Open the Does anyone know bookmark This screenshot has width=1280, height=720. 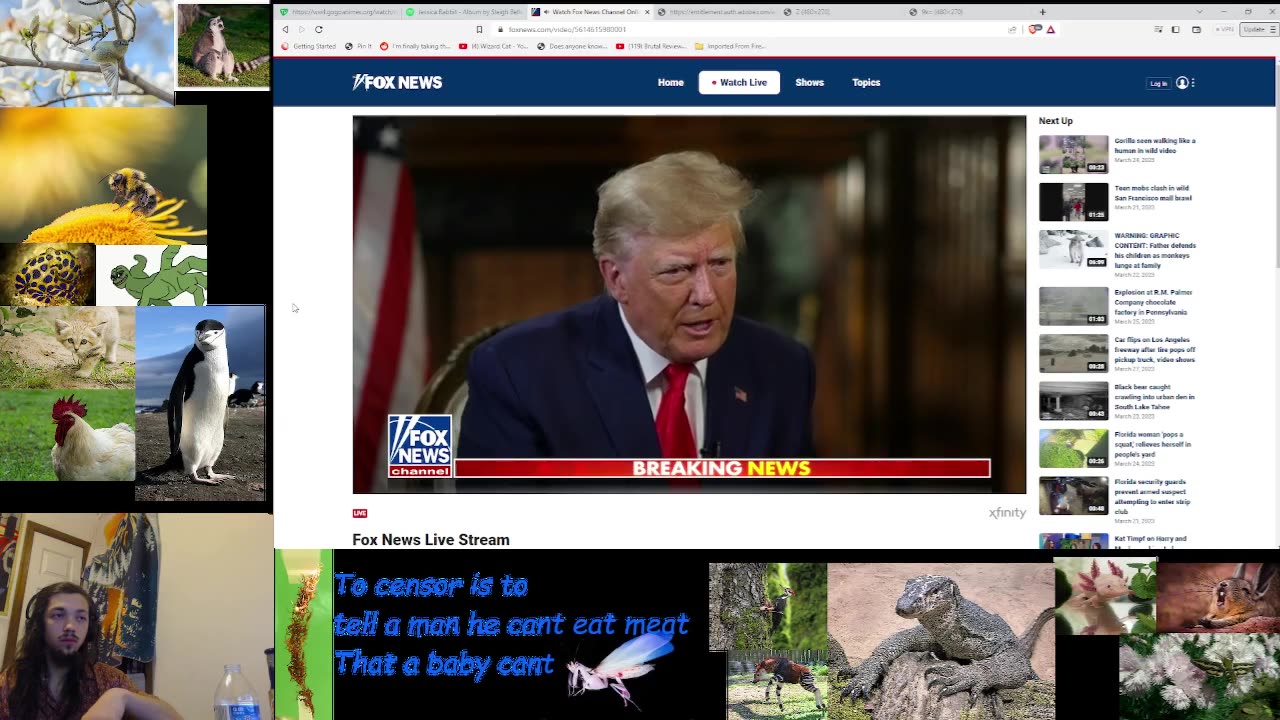click(572, 46)
